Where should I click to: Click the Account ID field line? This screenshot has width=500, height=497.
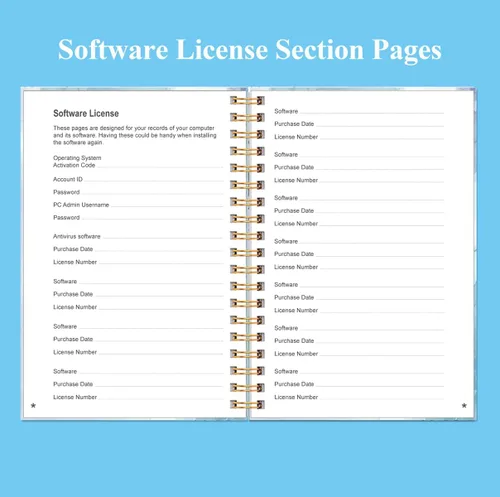tap(138, 179)
